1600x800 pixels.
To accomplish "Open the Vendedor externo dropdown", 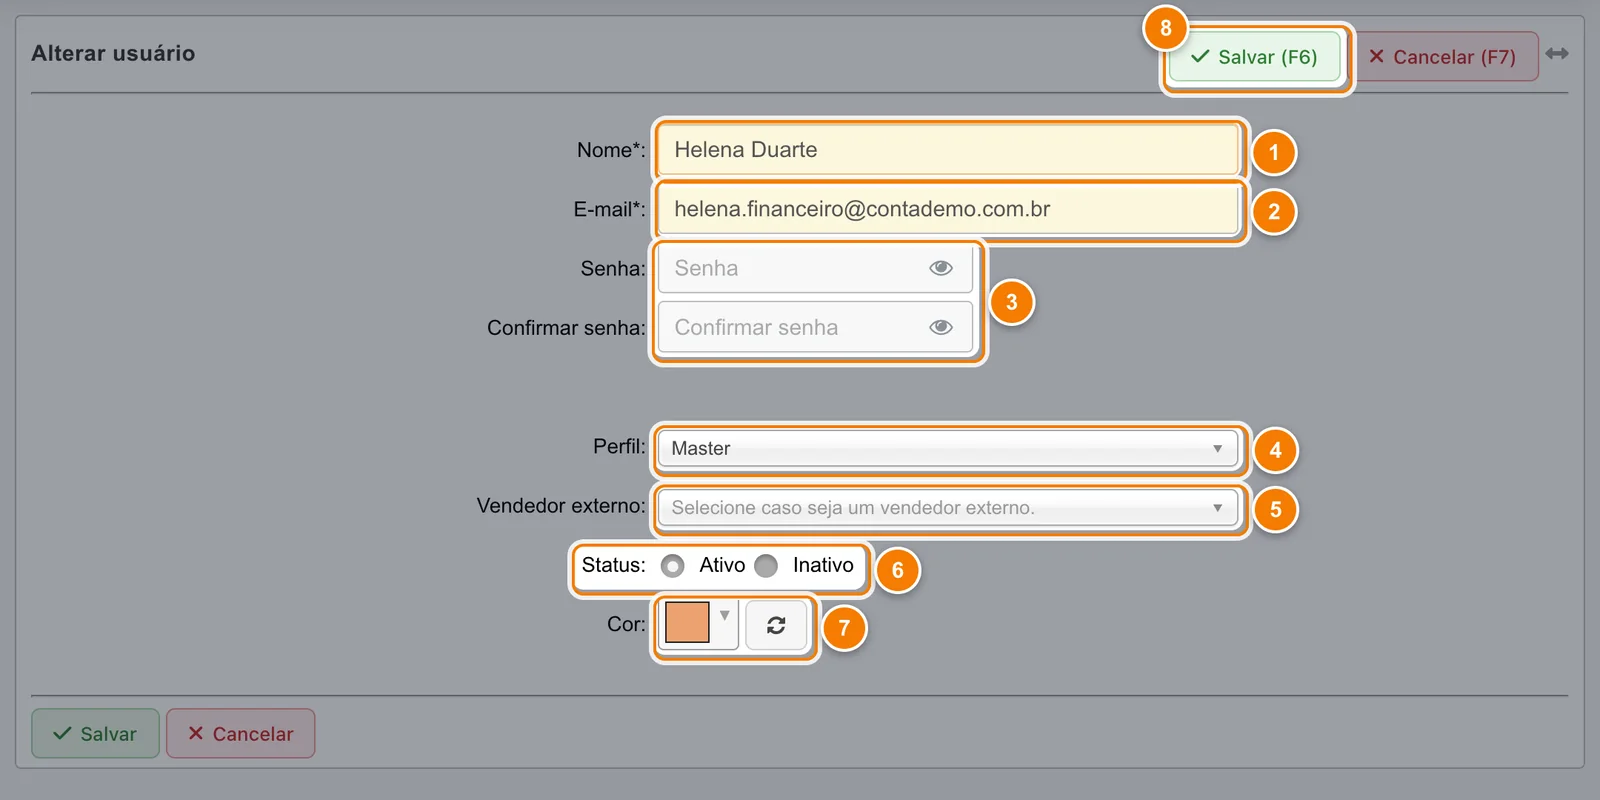I will click(x=948, y=507).
